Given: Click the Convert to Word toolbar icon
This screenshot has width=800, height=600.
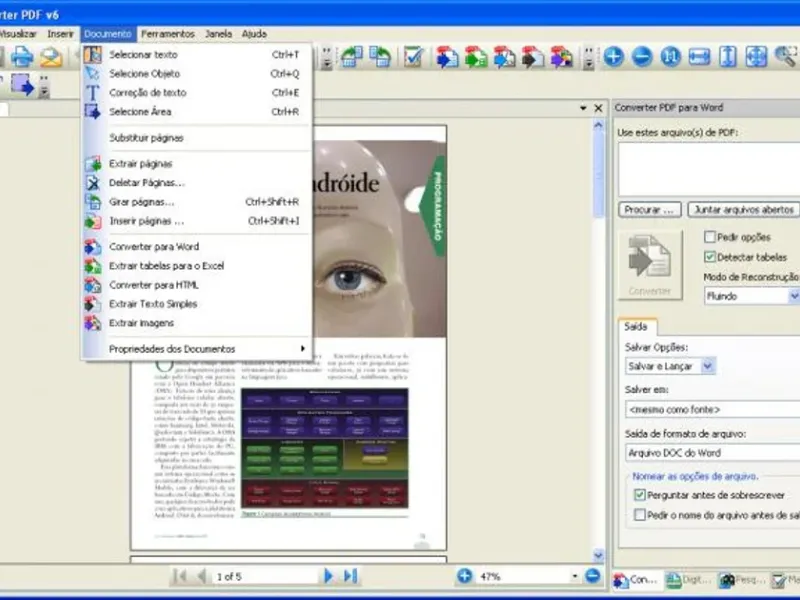Looking at the screenshot, I should click(x=447, y=57).
